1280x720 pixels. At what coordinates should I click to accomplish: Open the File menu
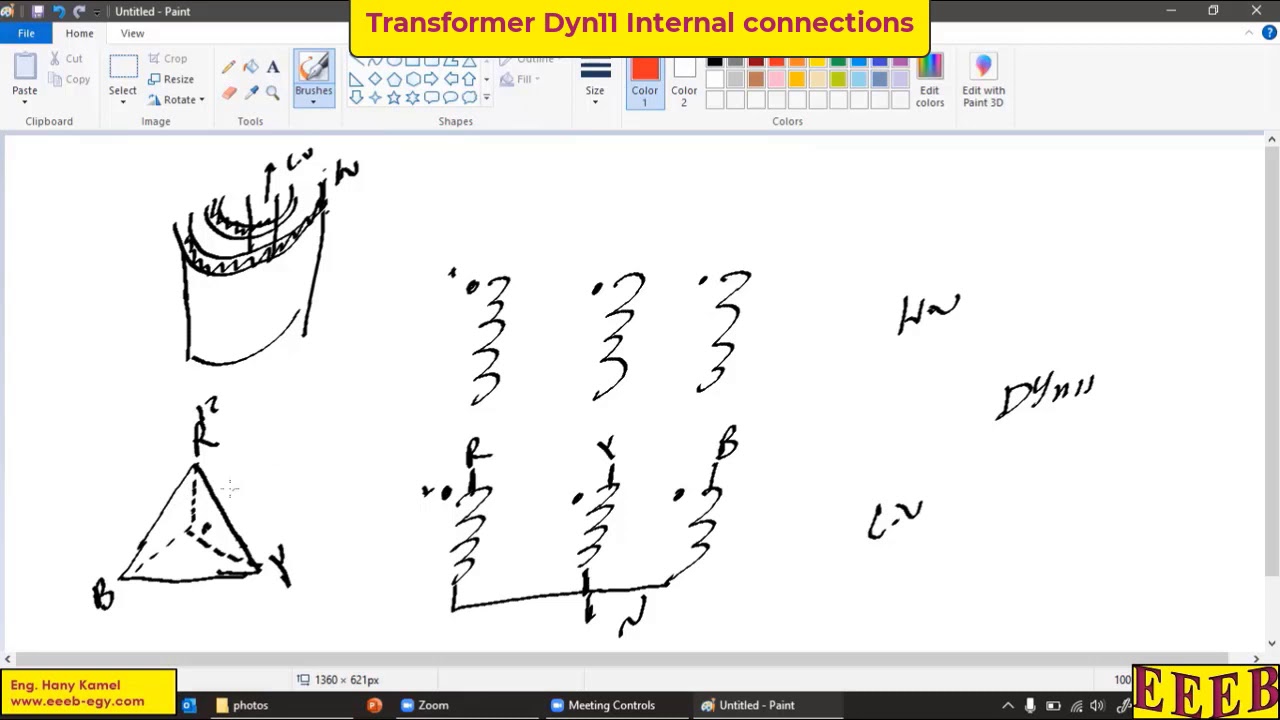26,33
